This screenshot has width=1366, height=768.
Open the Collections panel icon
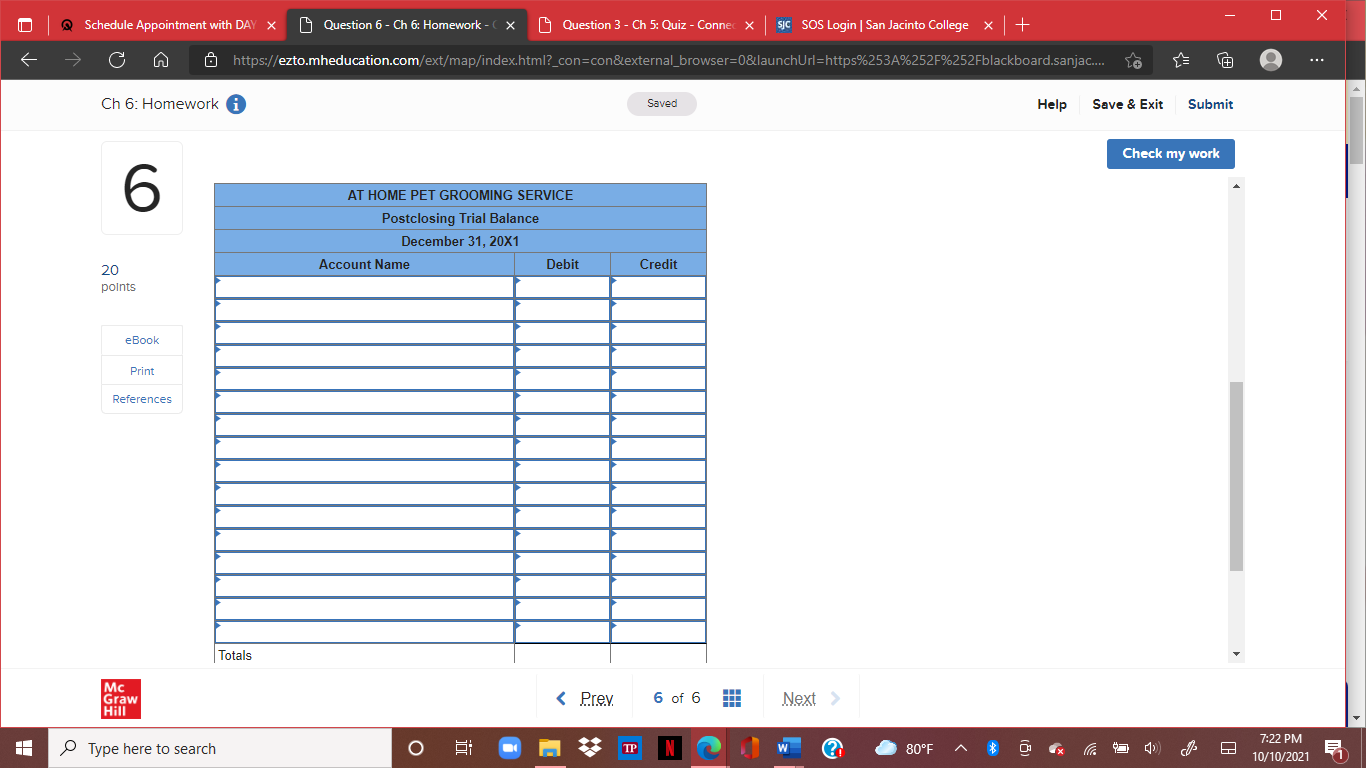pos(1224,60)
